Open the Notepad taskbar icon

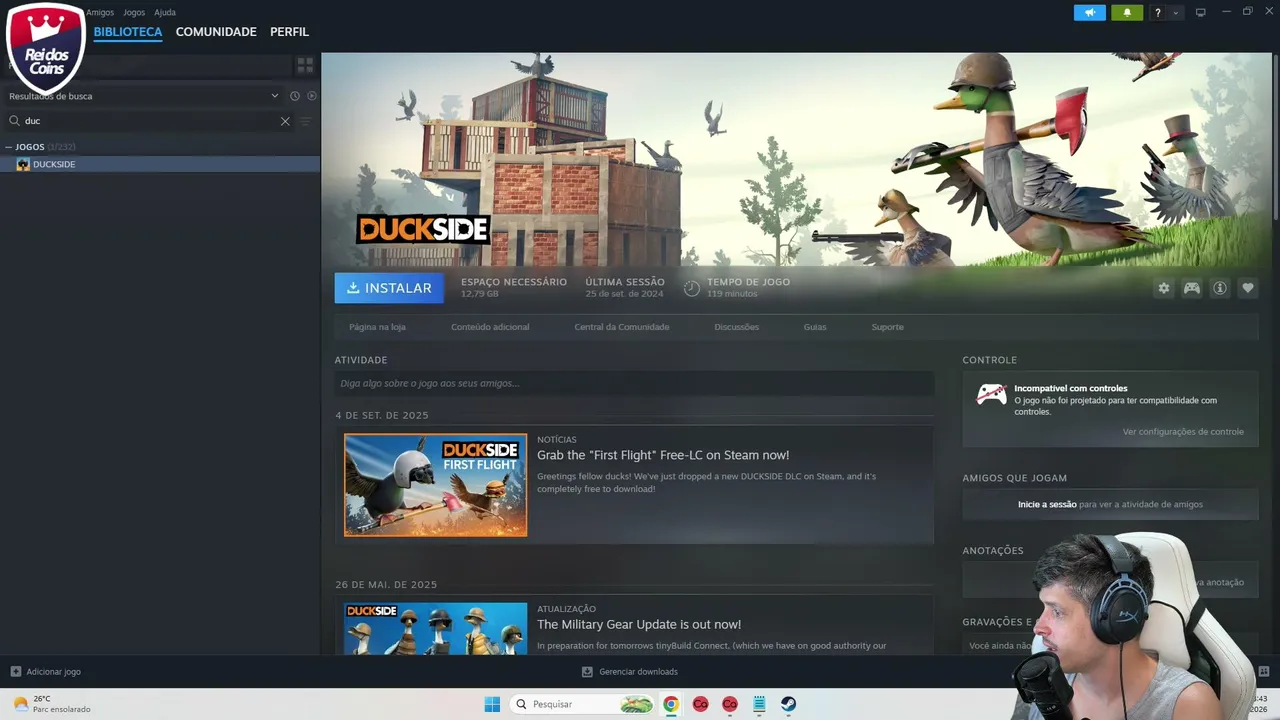point(759,704)
